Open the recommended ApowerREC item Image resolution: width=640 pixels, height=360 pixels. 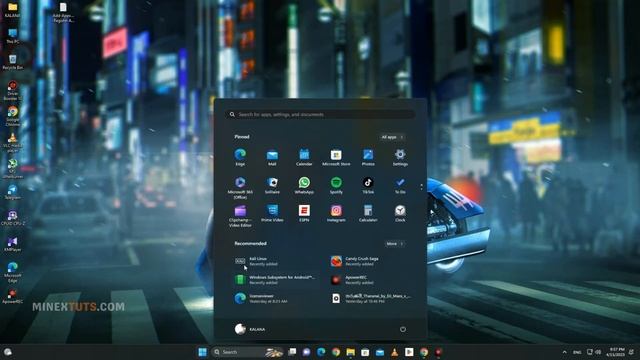(371, 280)
